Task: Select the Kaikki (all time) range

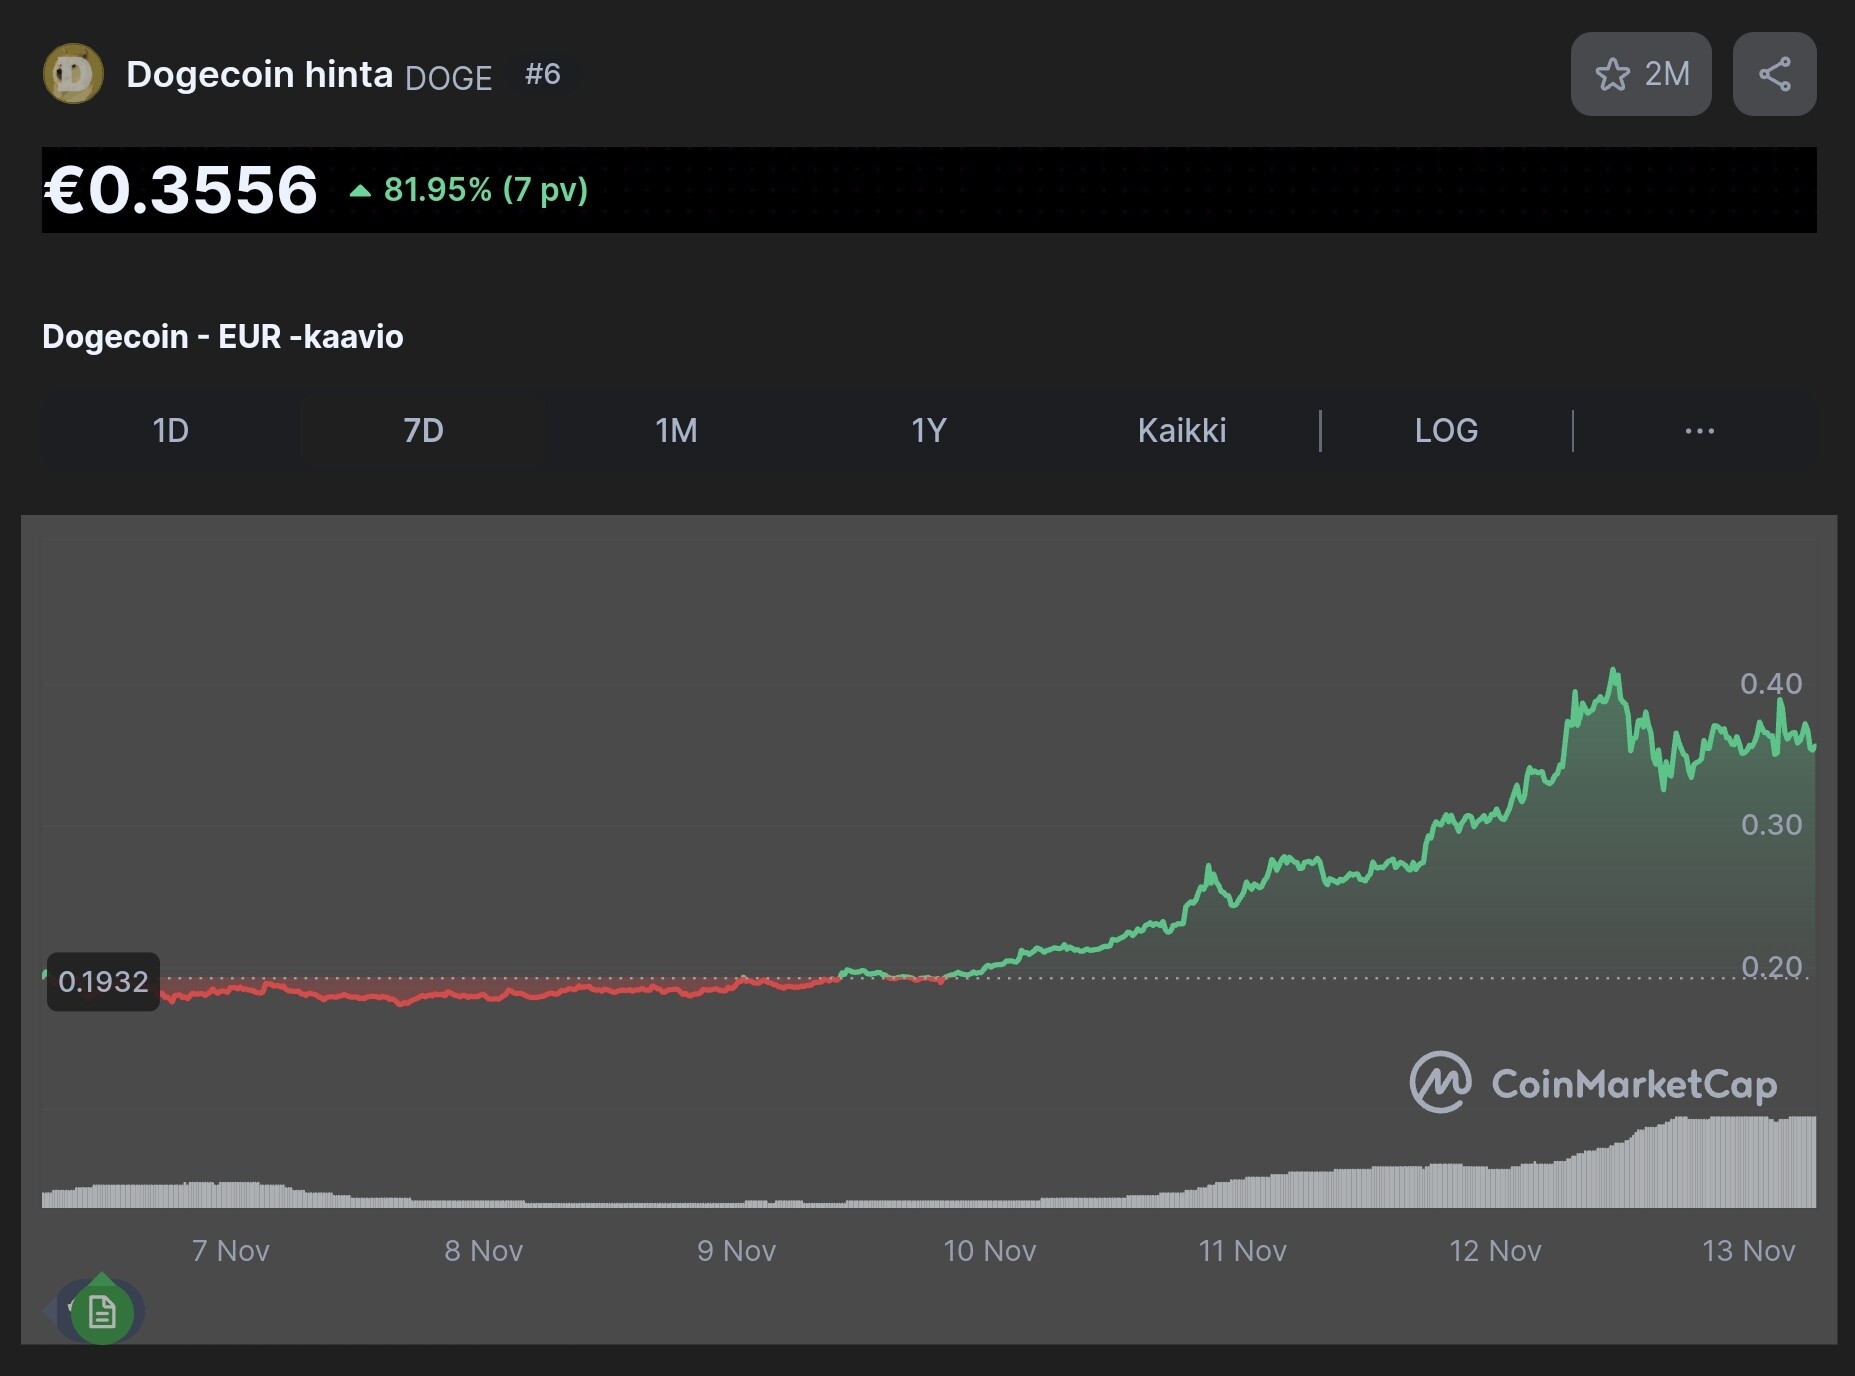Action: (x=1181, y=431)
